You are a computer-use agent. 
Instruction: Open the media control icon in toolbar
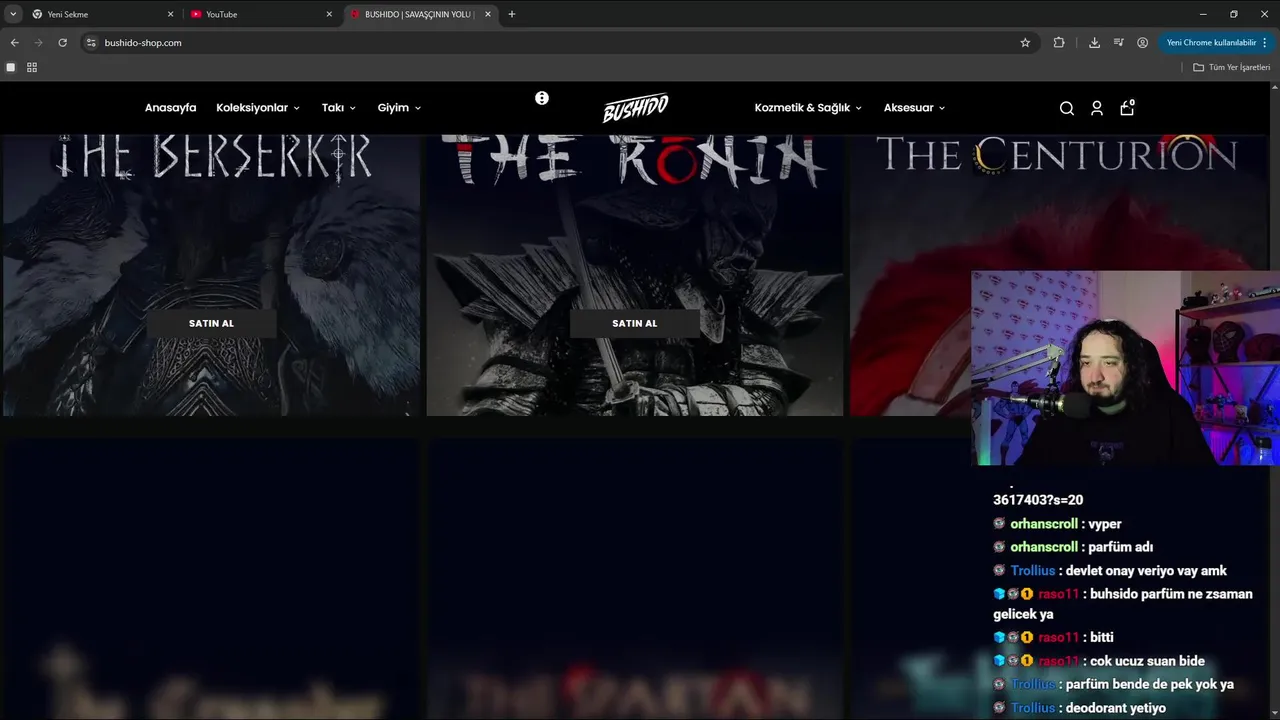tap(1118, 43)
